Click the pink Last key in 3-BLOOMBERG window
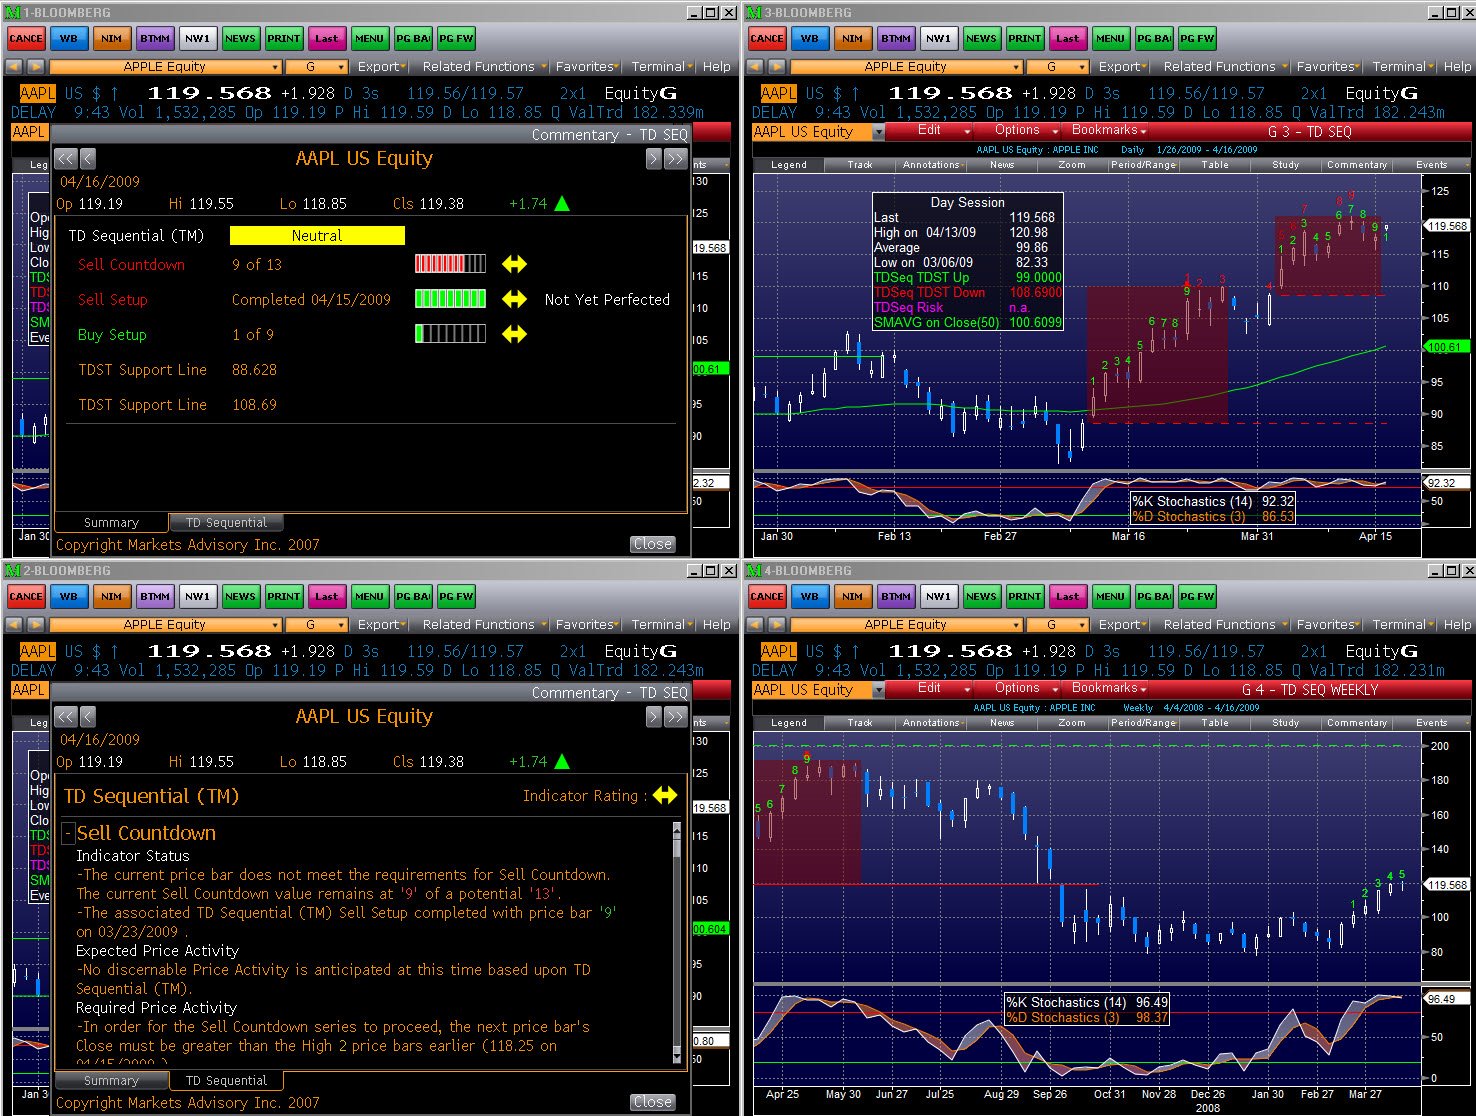Viewport: 1476px width, 1116px height. [1068, 38]
